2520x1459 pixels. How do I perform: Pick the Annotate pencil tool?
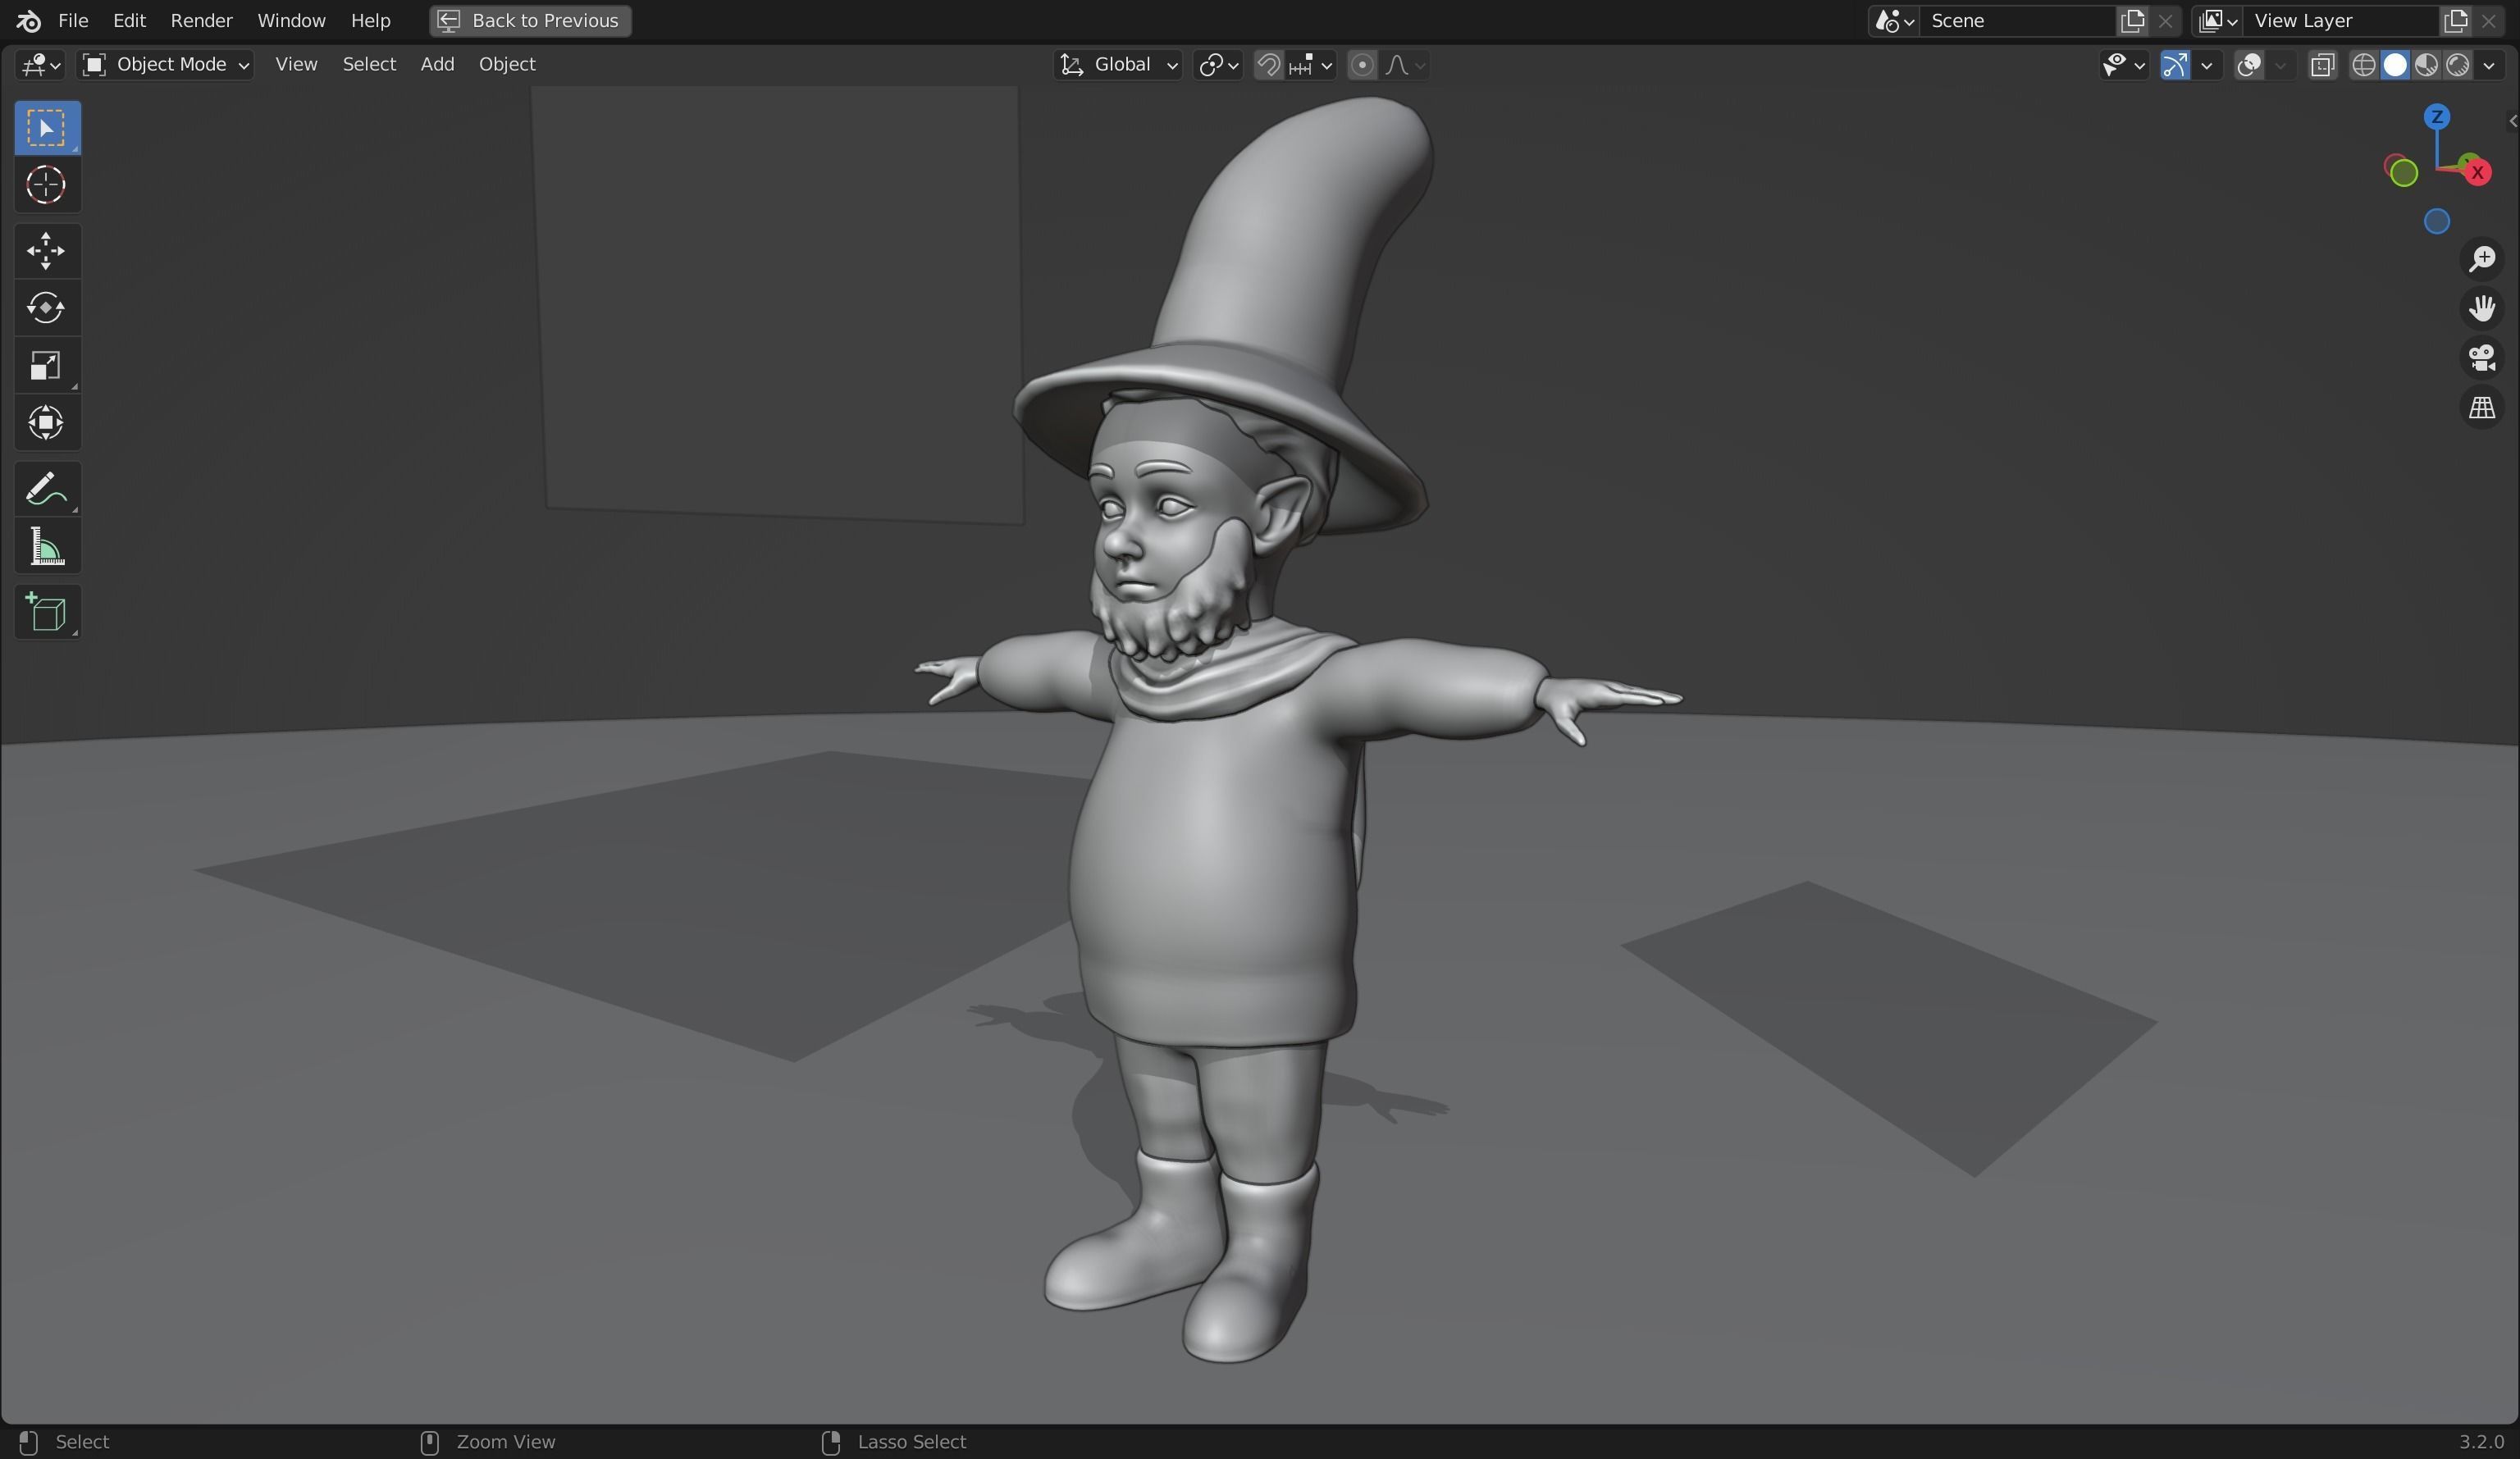click(46, 490)
